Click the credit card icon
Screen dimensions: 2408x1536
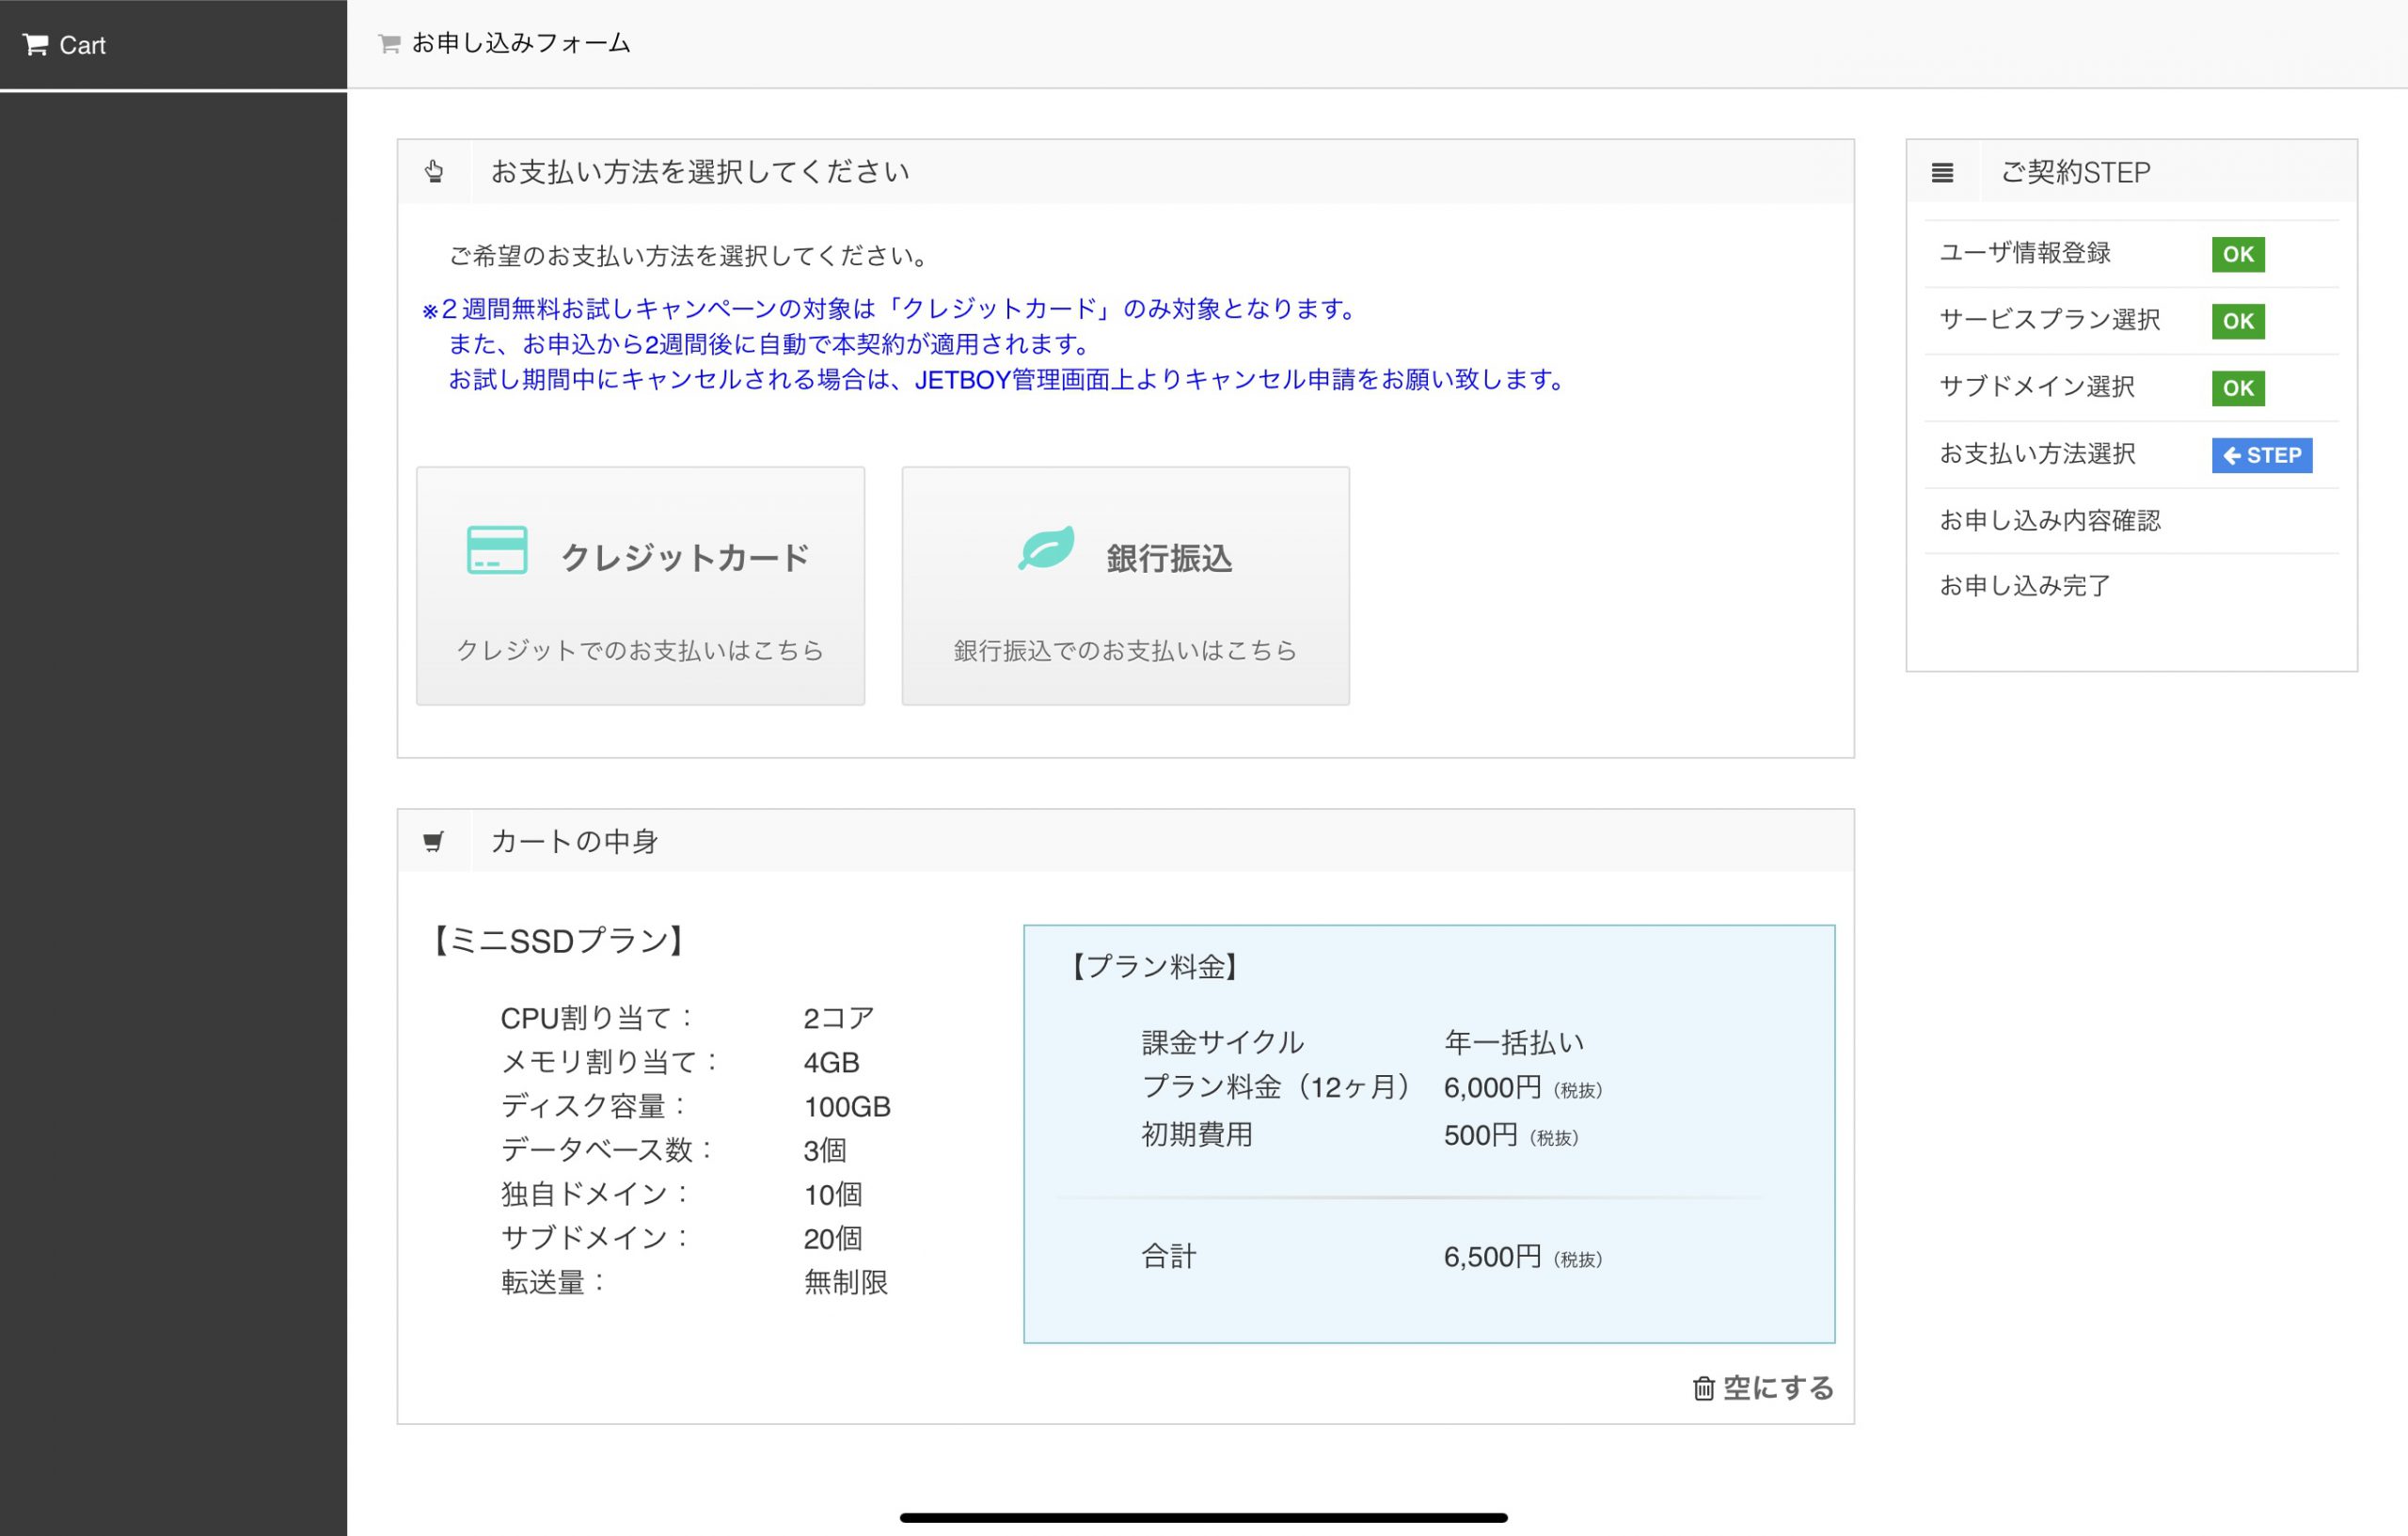[x=497, y=549]
